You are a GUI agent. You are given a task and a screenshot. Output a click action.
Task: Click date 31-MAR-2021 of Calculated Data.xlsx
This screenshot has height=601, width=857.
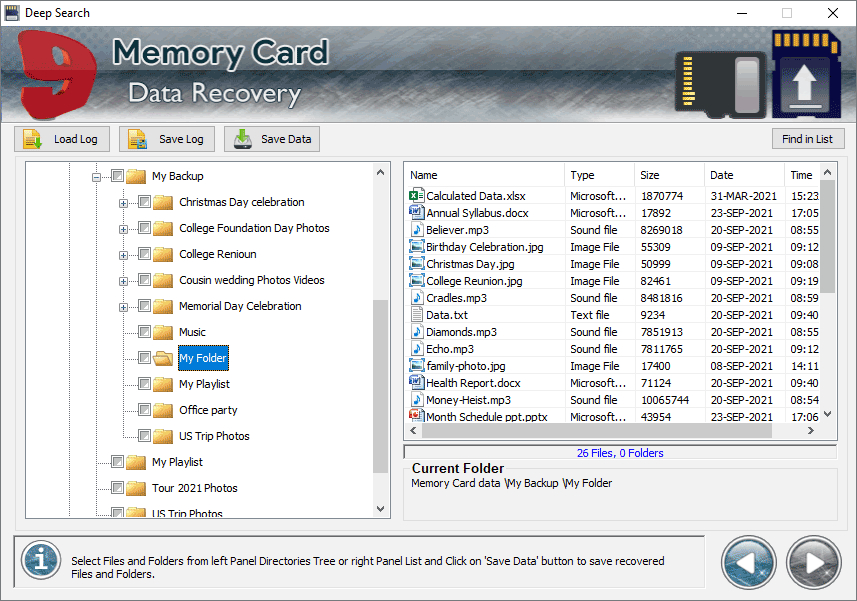(743, 196)
